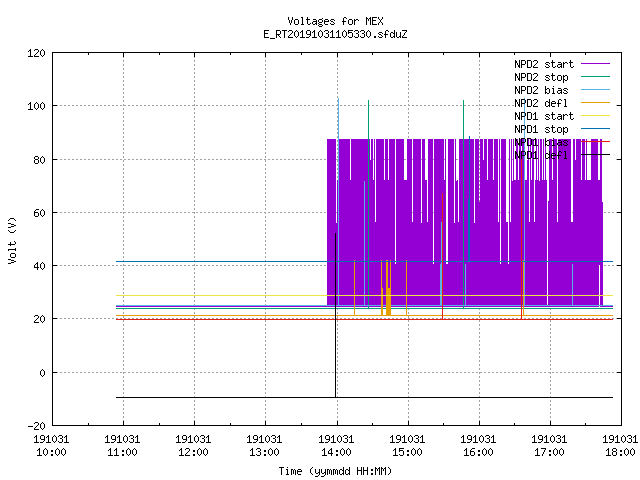This screenshot has height=480, width=640.
Task: Click the y-axis tick label 20
Action: tap(39, 319)
